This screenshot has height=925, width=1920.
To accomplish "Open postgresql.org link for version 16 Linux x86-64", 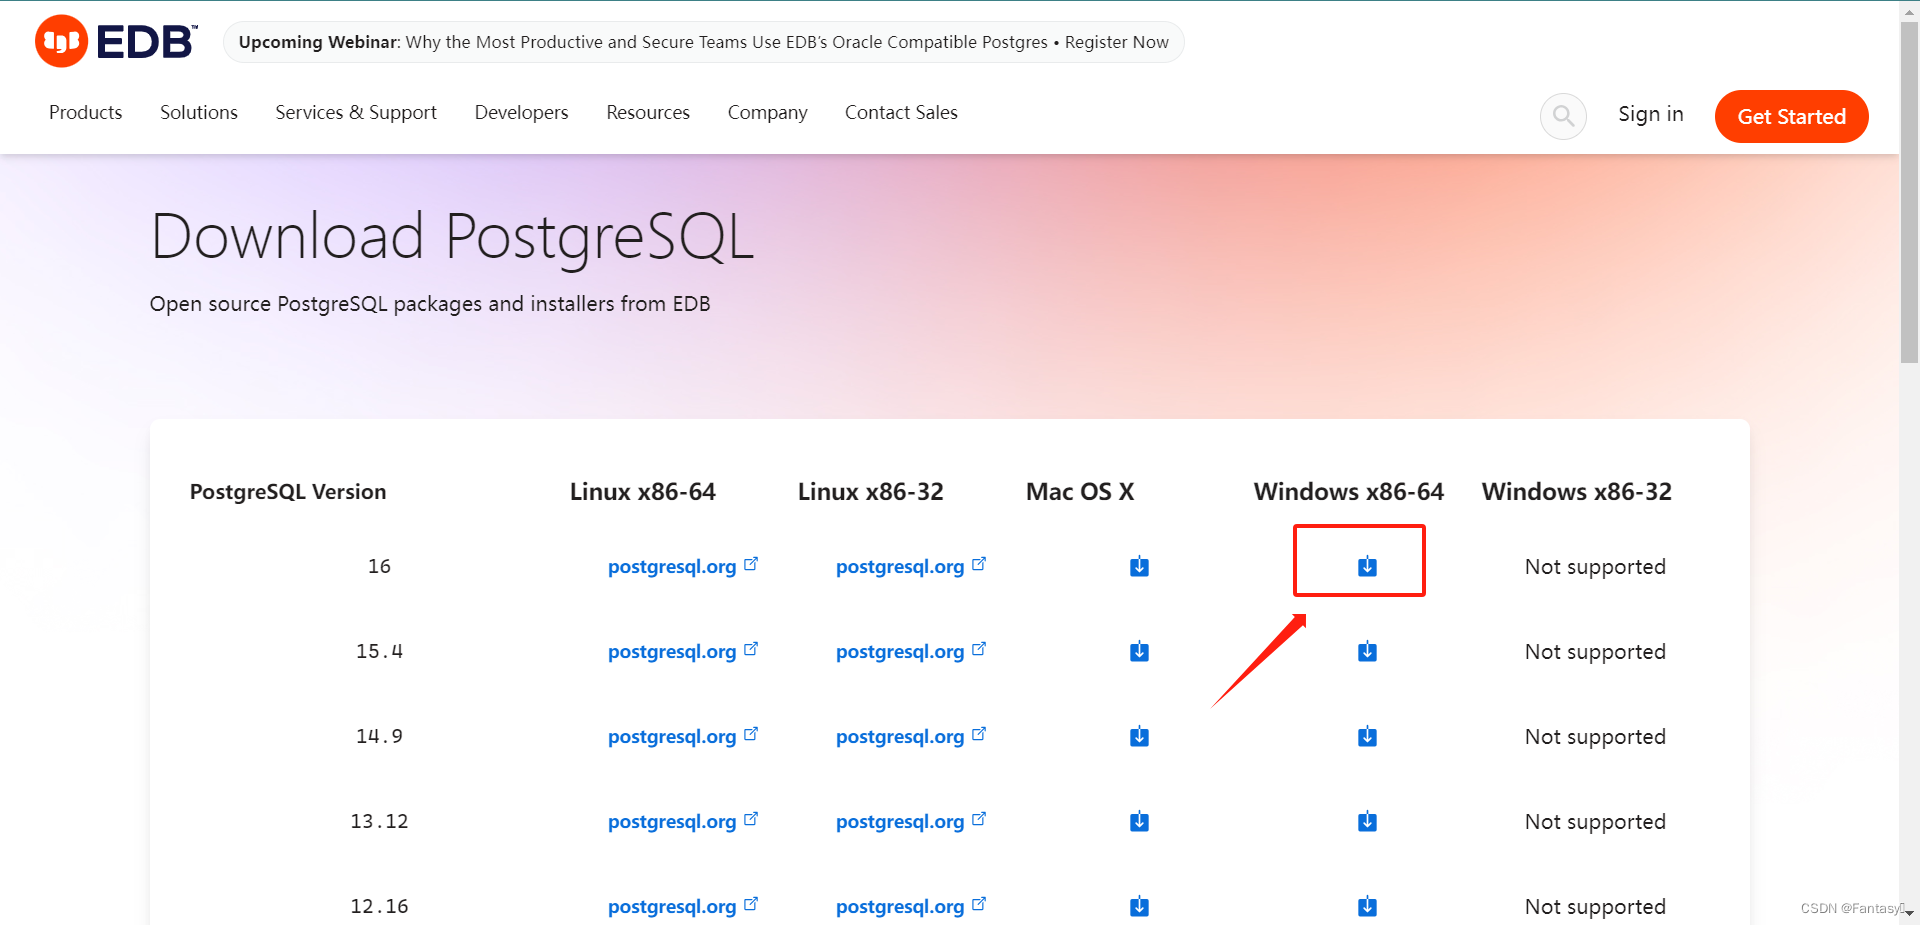I will click(683, 566).
